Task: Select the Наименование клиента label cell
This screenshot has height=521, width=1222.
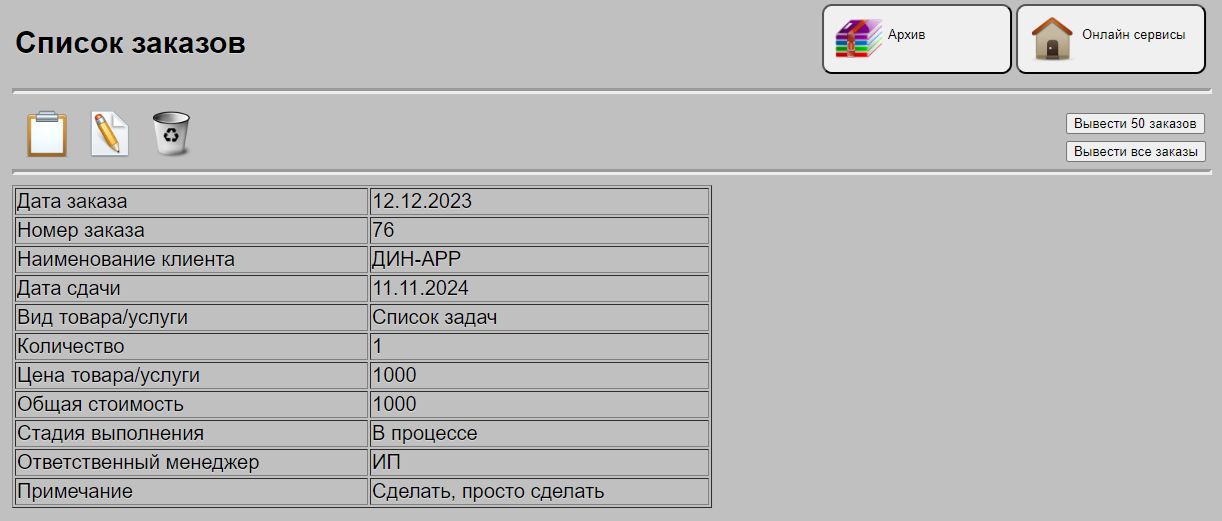Action: [x=192, y=259]
